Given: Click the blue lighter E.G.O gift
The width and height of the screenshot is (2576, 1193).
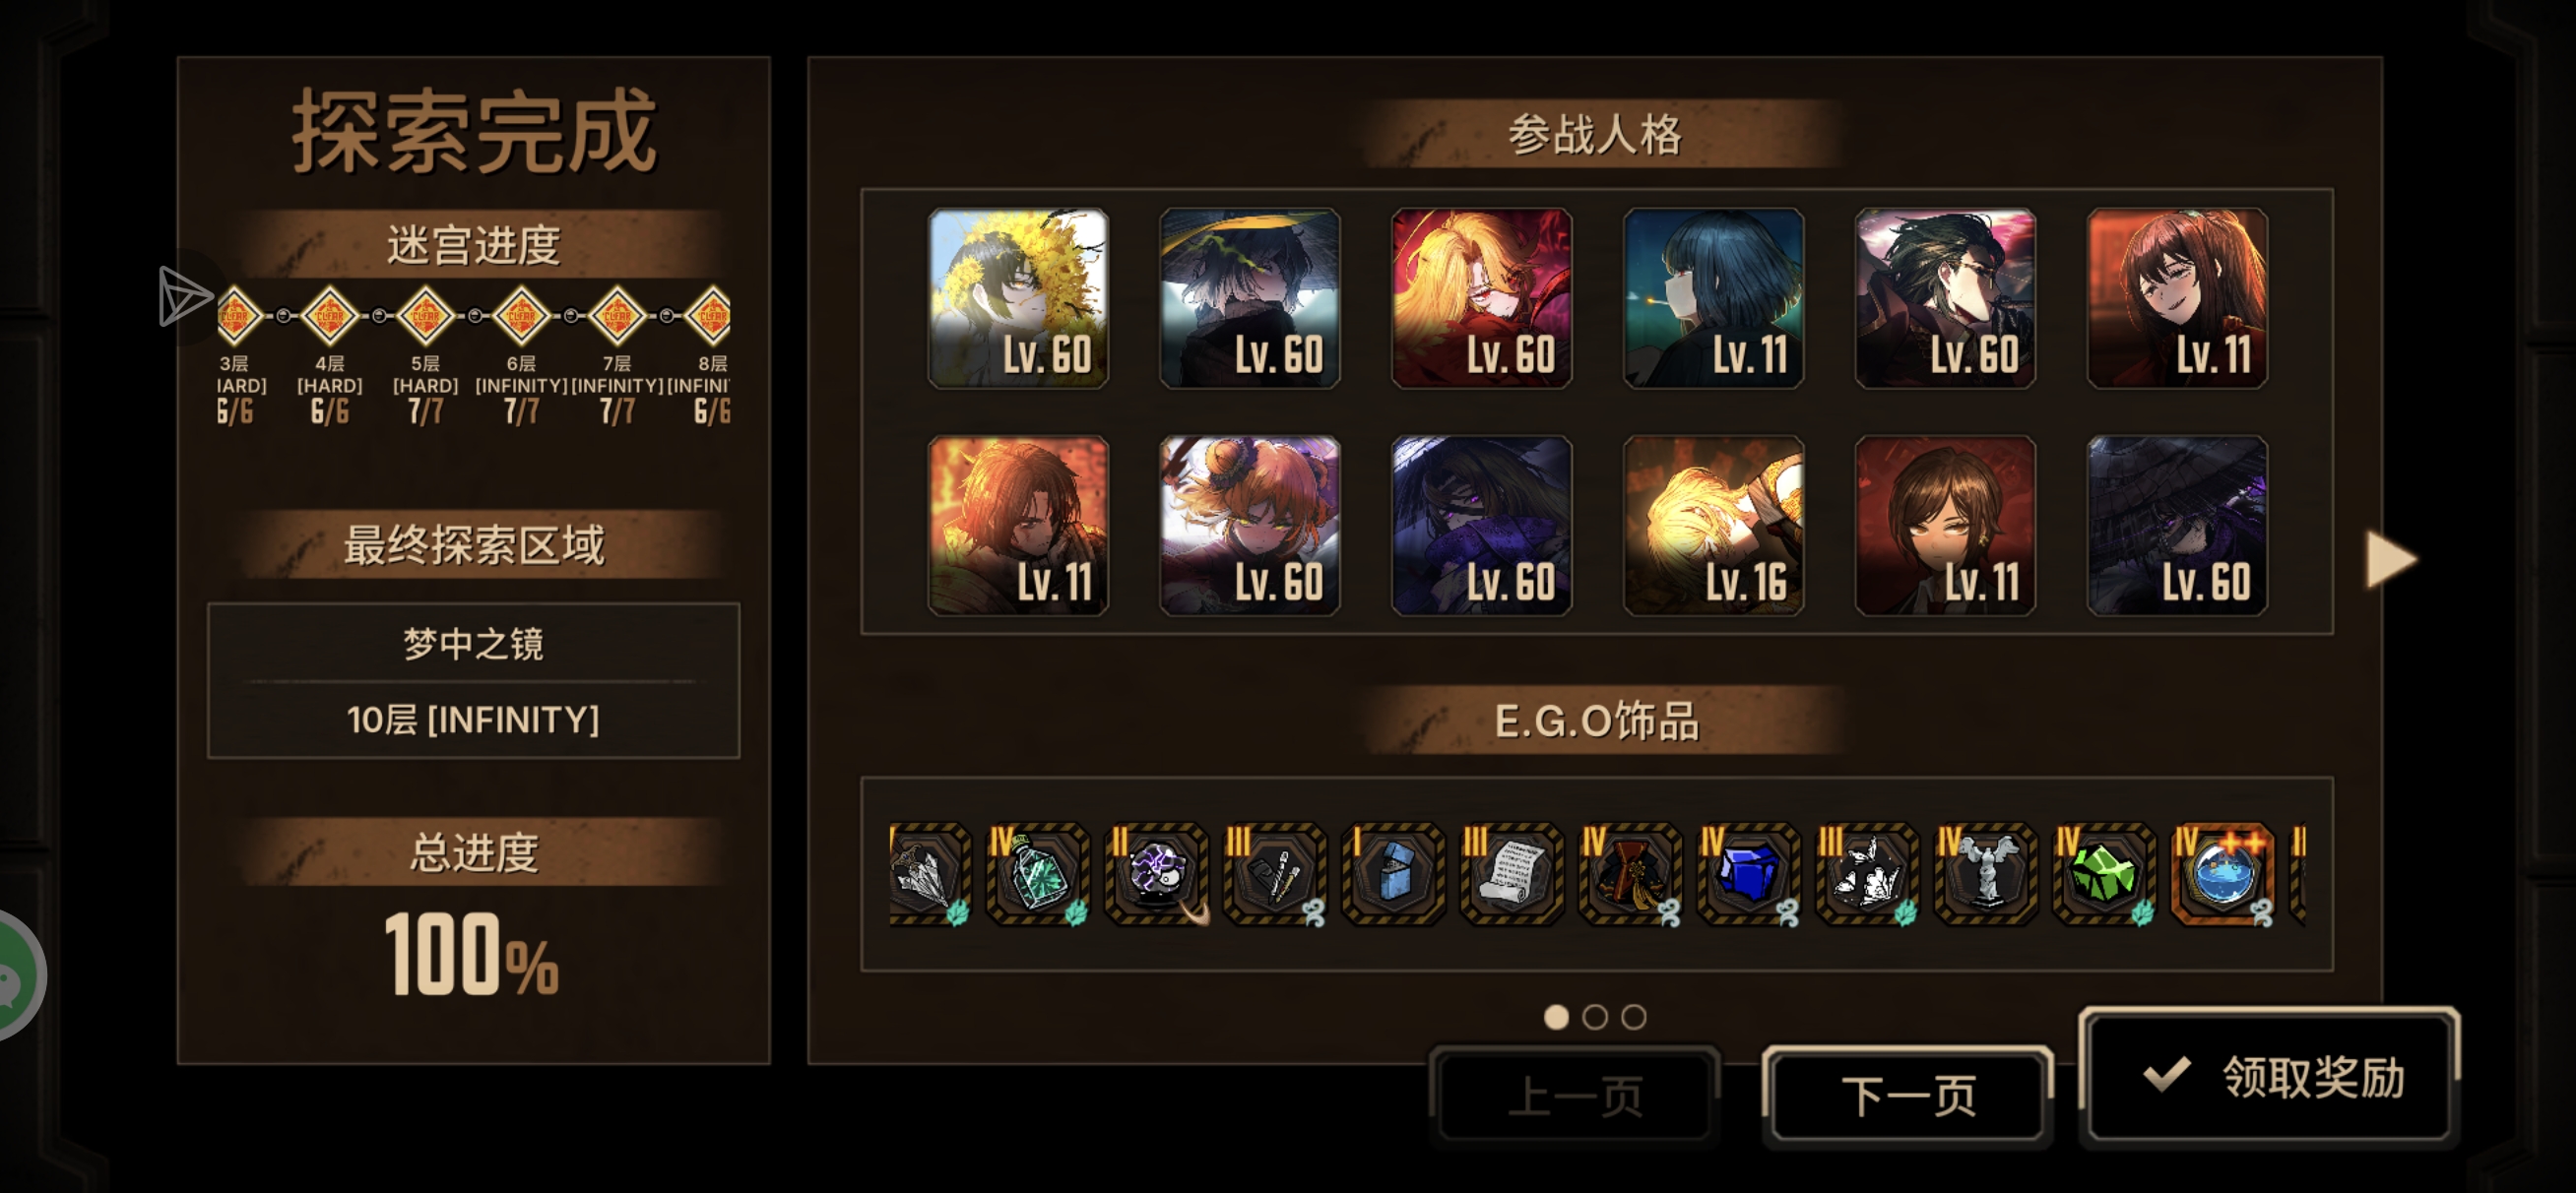Looking at the screenshot, I should (x=1392, y=873).
